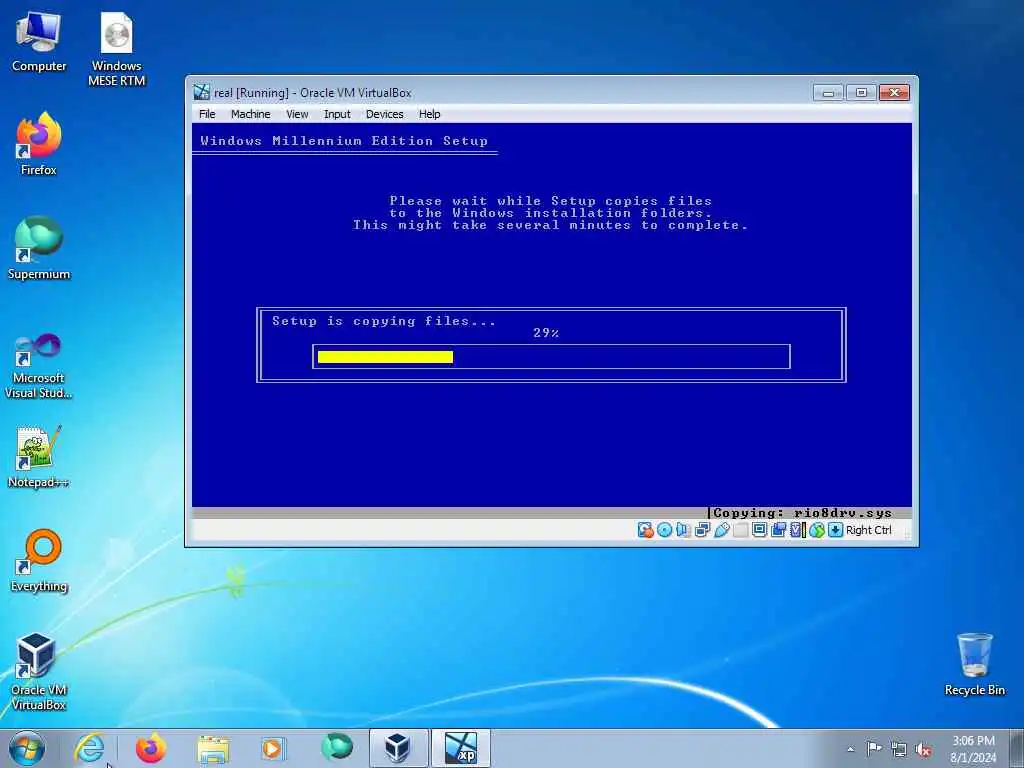Viewport: 1024px width, 768px height.
Task: Click the grayed shared folders indicator in status bar
Action: click(x=741, y=530)
